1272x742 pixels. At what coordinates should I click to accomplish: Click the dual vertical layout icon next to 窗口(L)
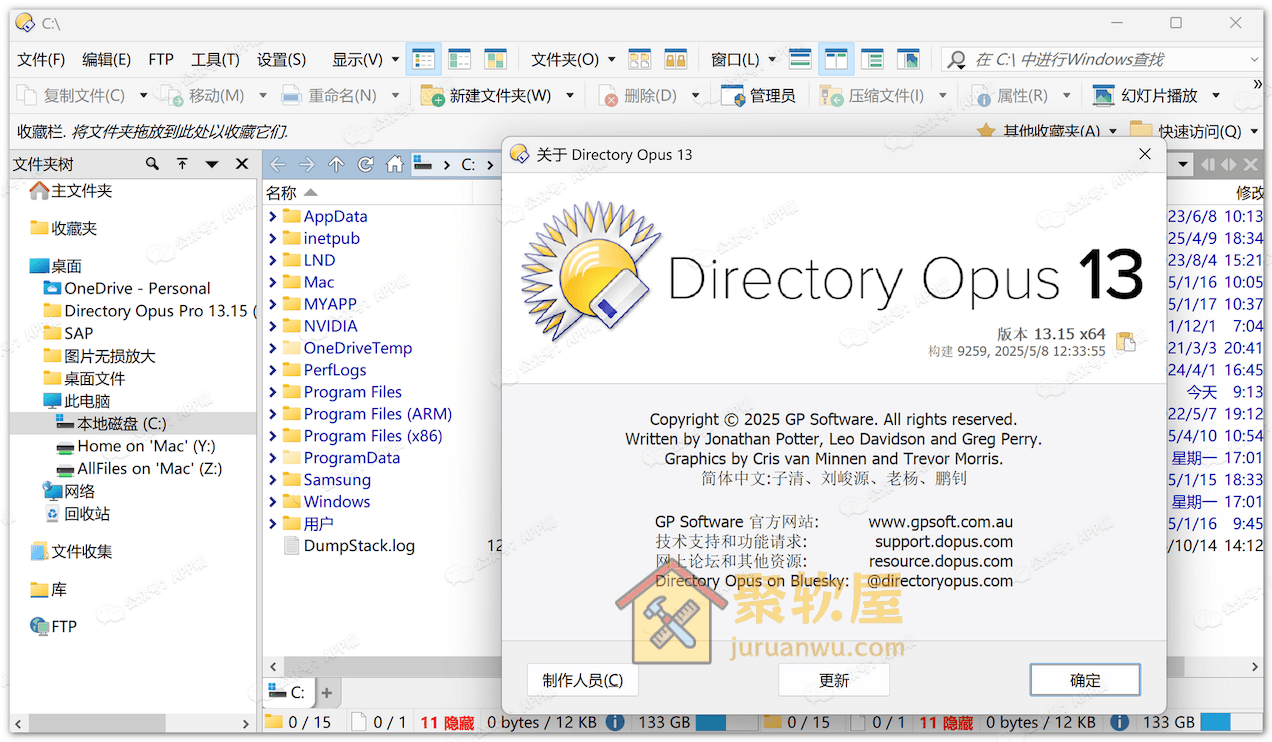pyautogui.click(x=835, y=59)
